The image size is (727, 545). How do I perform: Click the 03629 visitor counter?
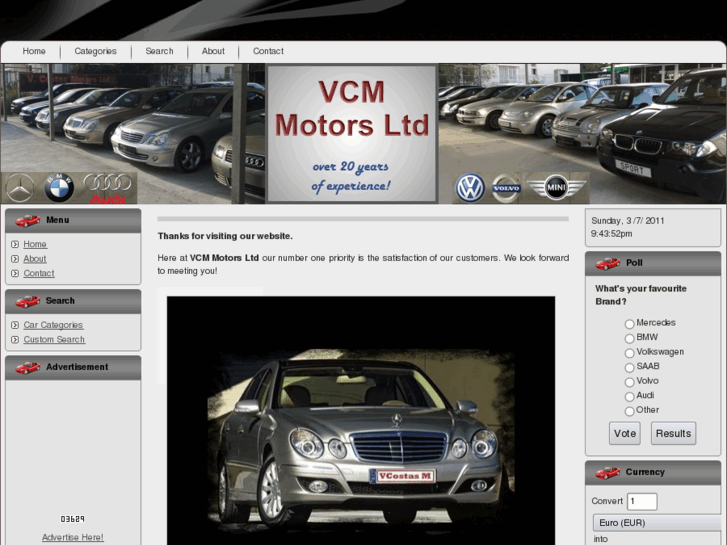click(x=73, y=519)
